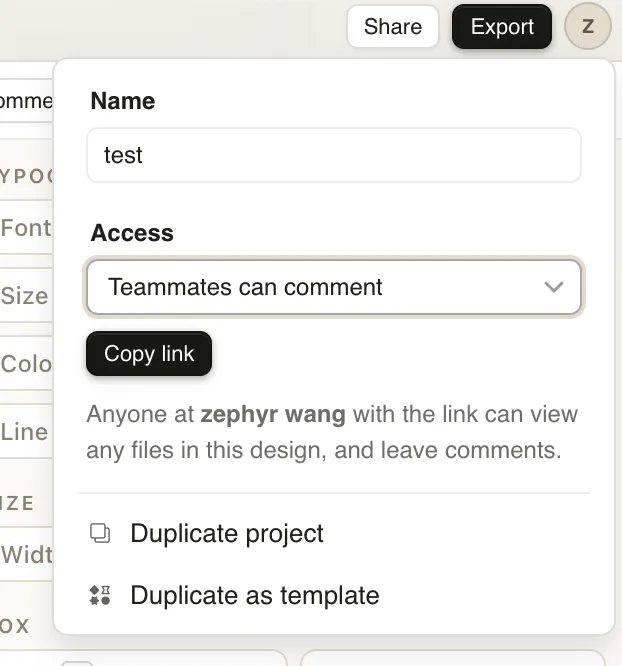Choose Duplicate as template option
622x666 pixels.
pos(255,596)
